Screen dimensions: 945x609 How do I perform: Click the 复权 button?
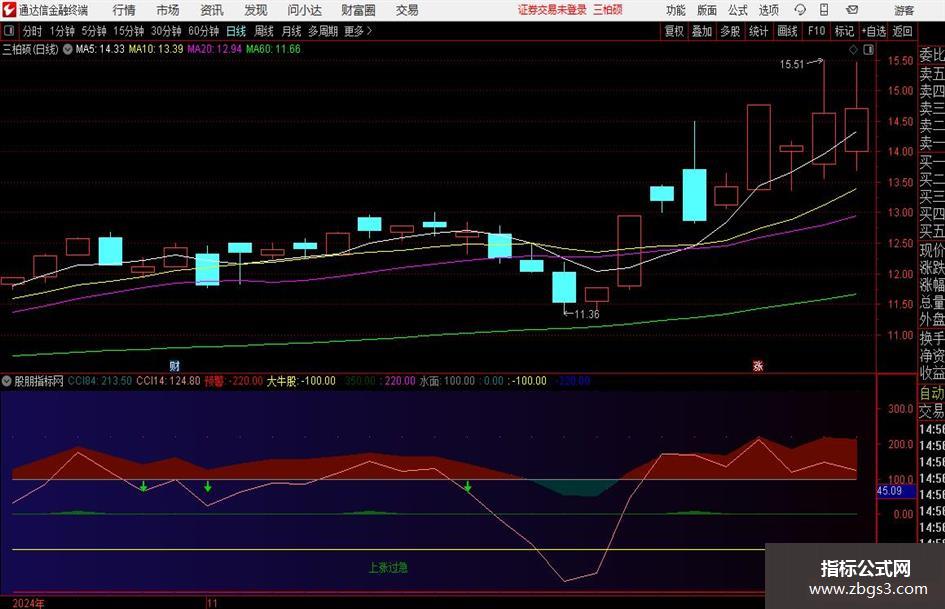coord(674,31)
